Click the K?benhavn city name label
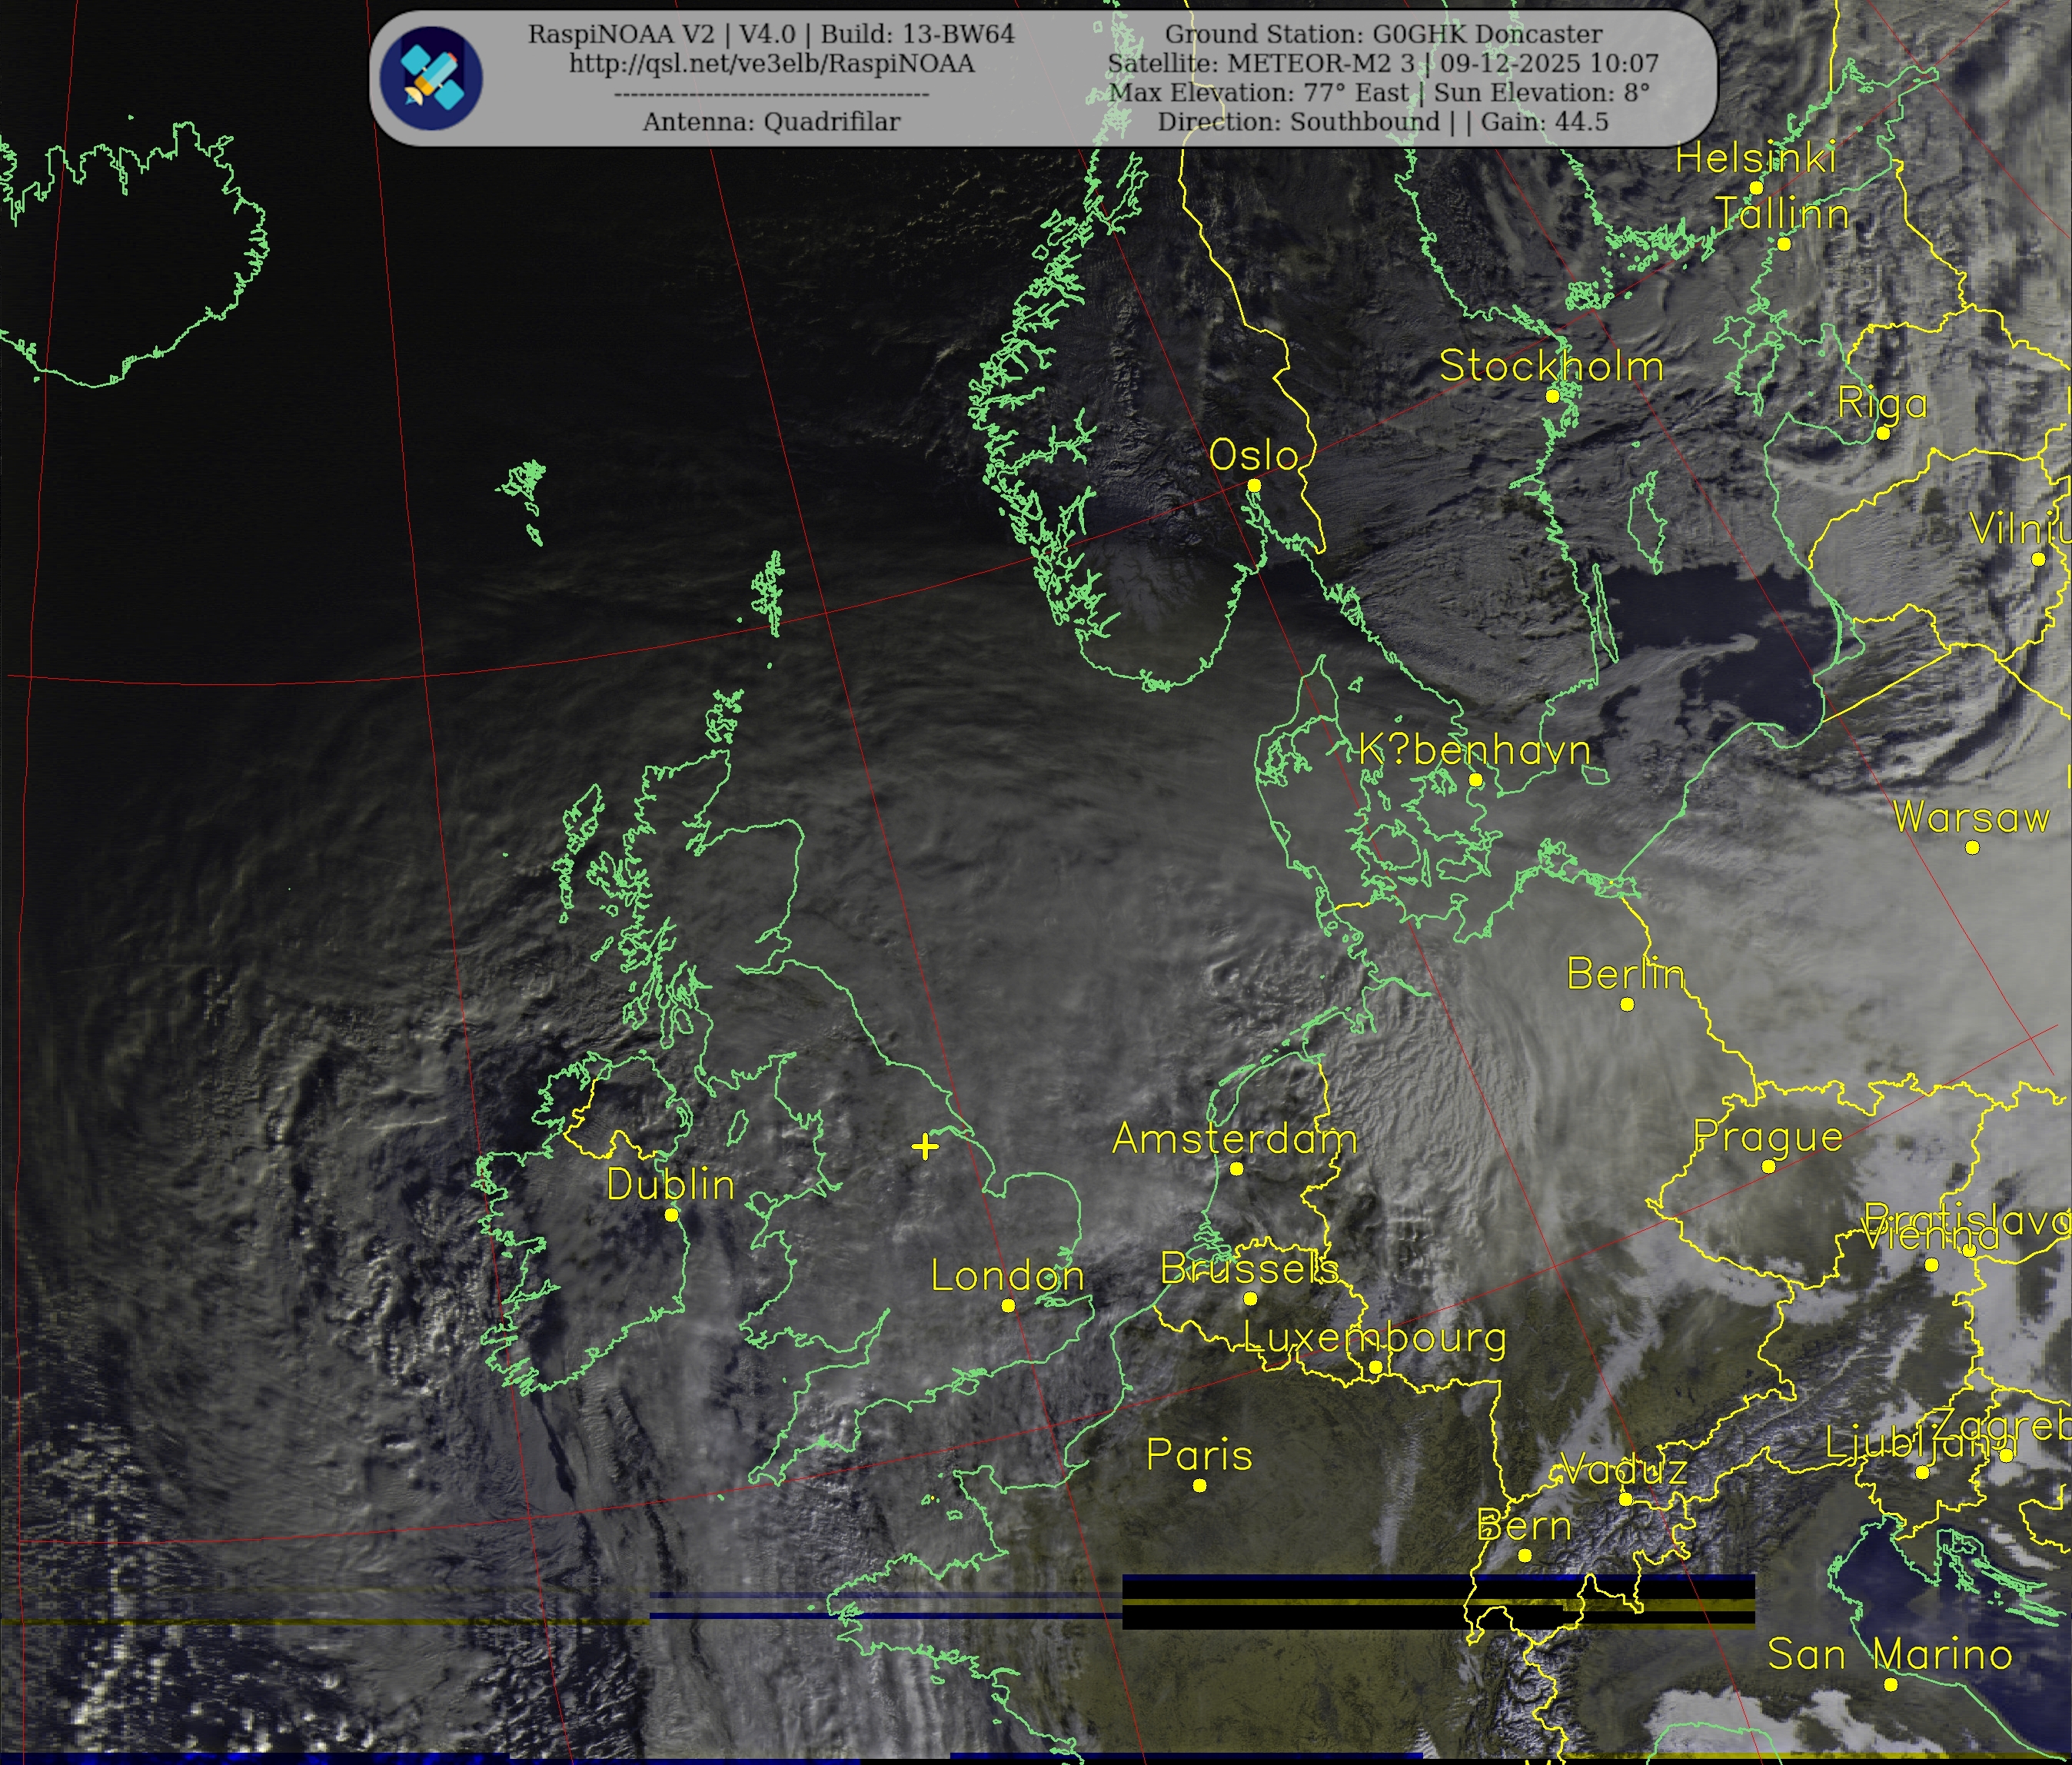 coord(1474,749)
